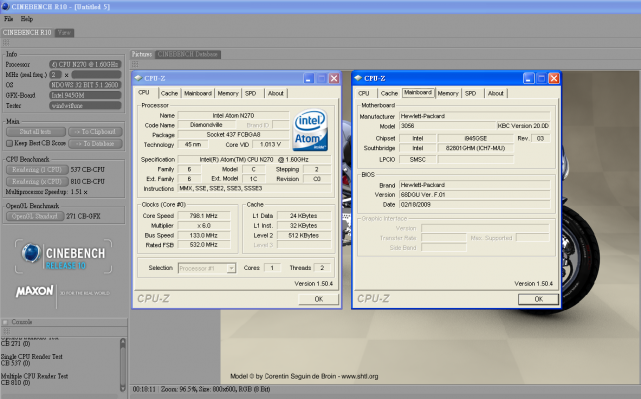Switch to the View tab
This screenshot has height=399, width=641.
pos(64,32)
